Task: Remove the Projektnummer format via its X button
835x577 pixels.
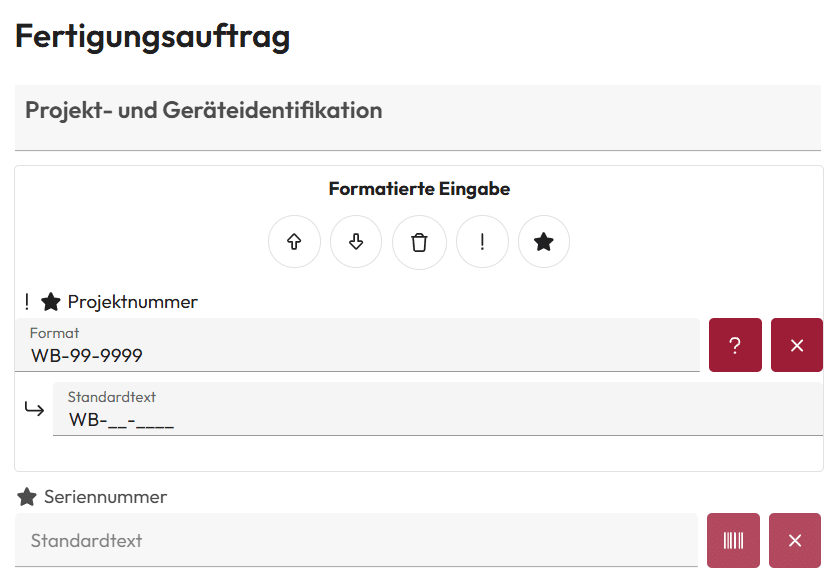Action: click(x=796, y=344)
